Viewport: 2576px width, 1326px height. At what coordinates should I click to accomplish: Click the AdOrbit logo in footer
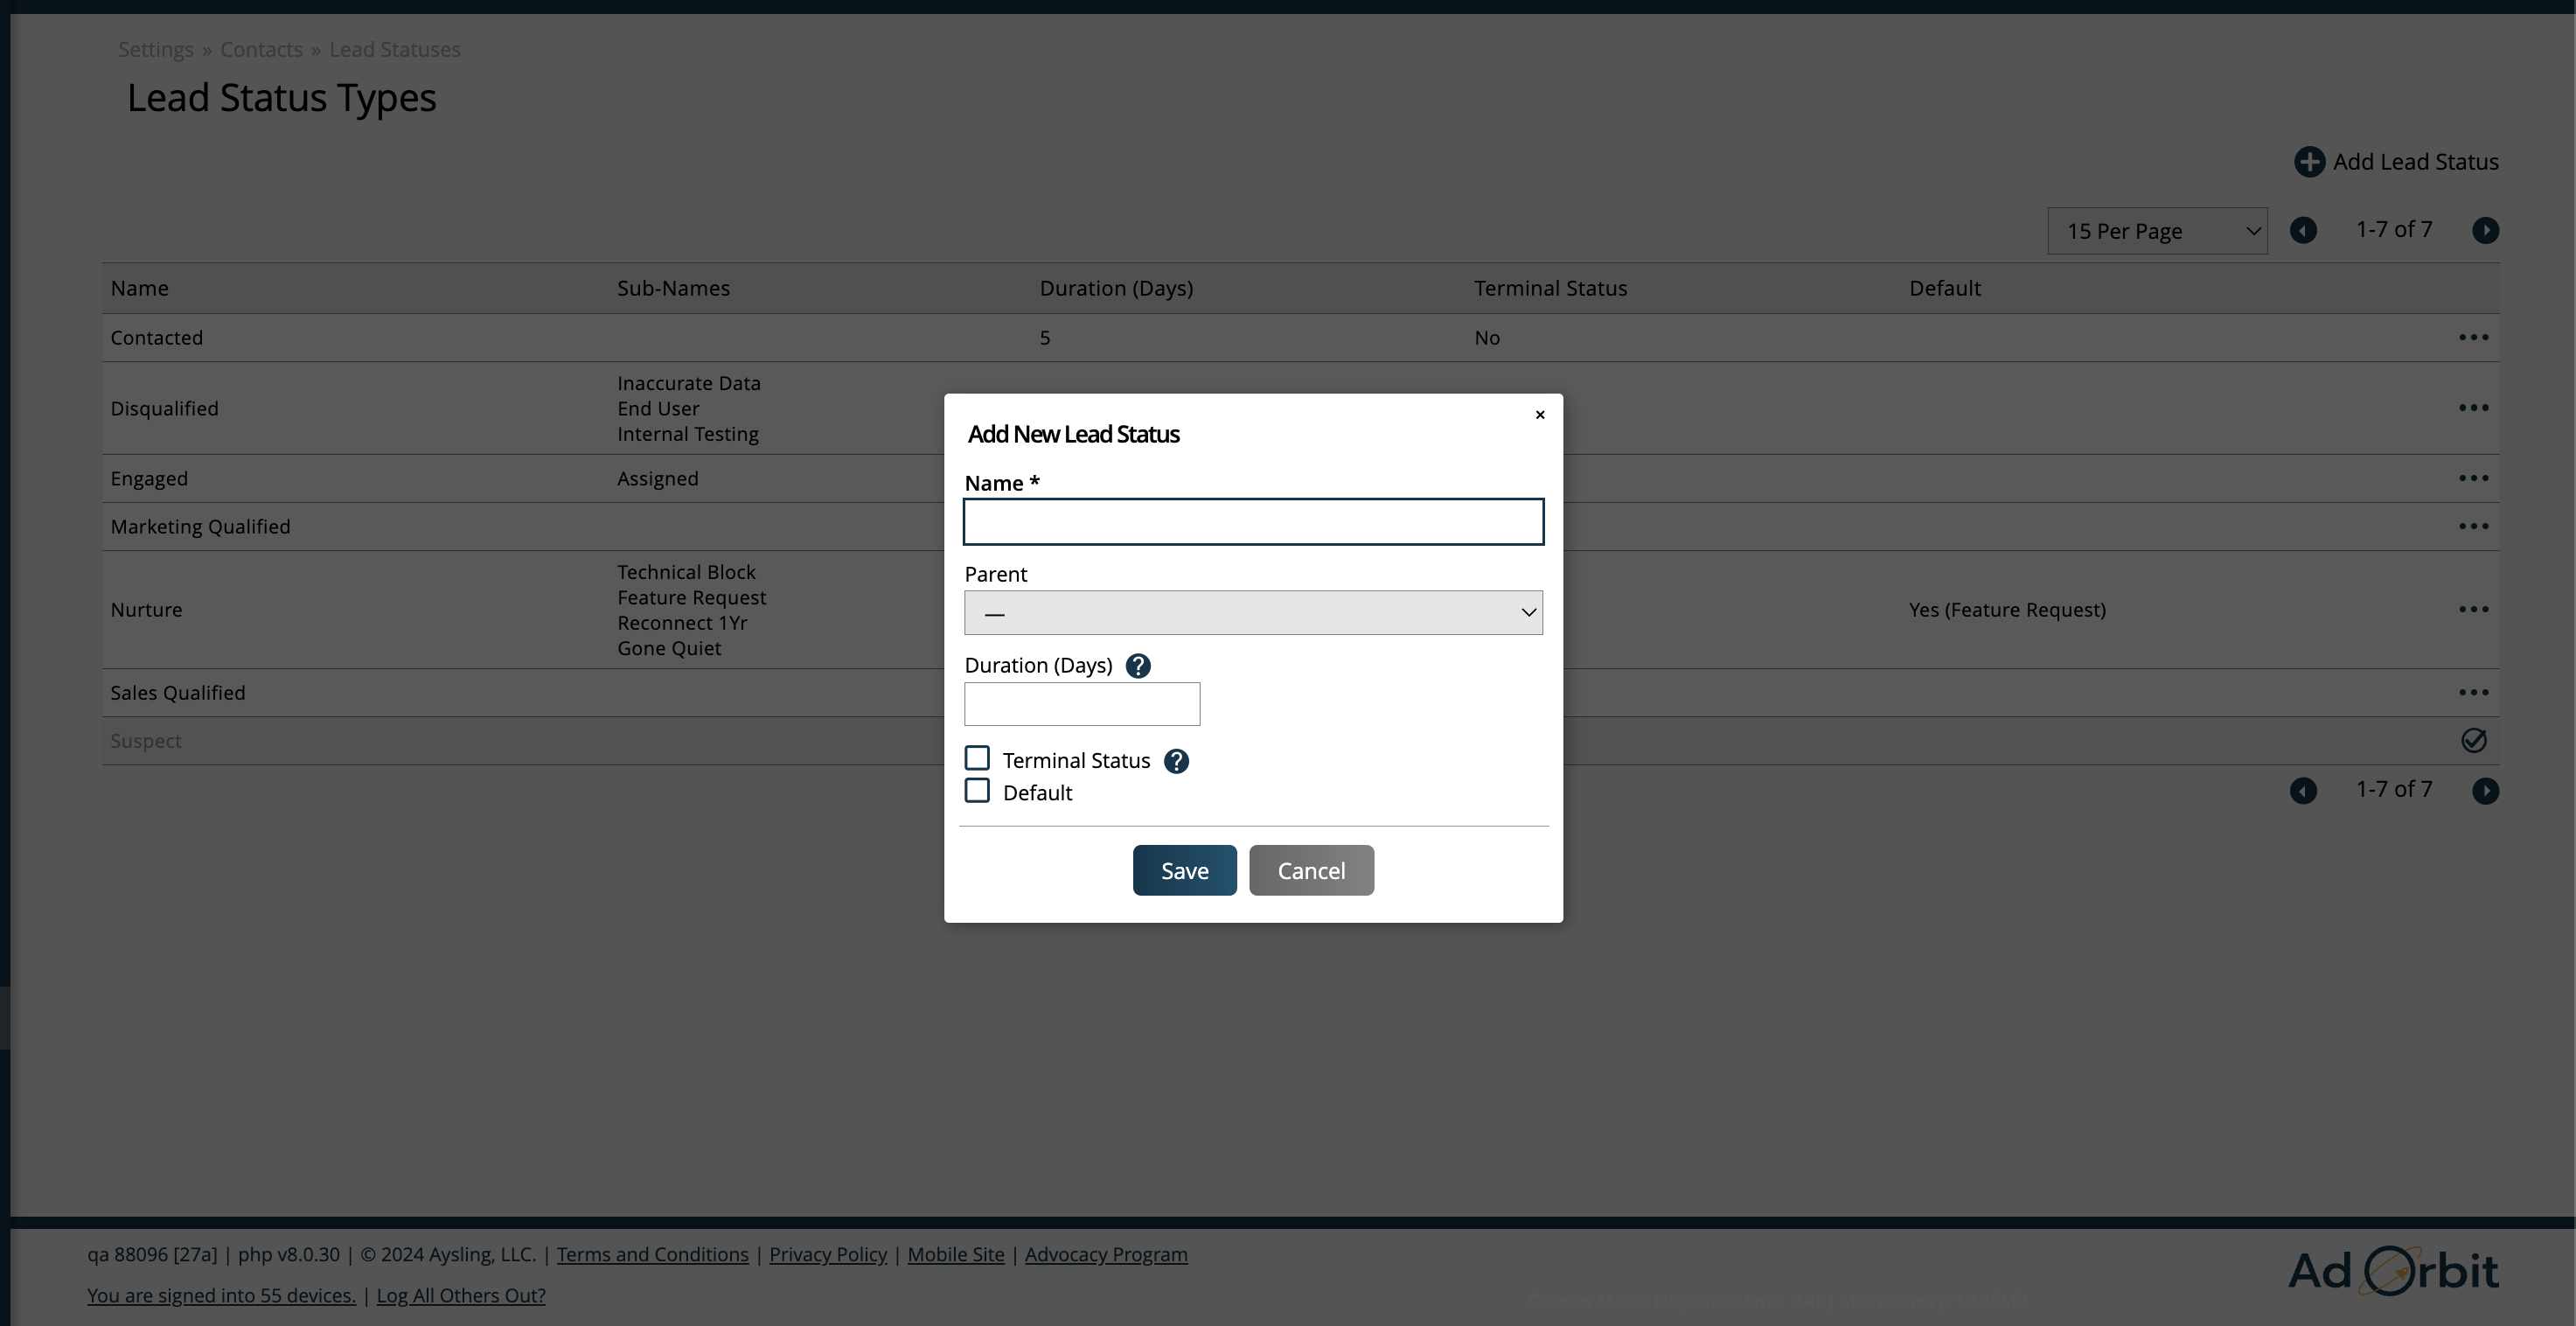coord(2392,1271)
